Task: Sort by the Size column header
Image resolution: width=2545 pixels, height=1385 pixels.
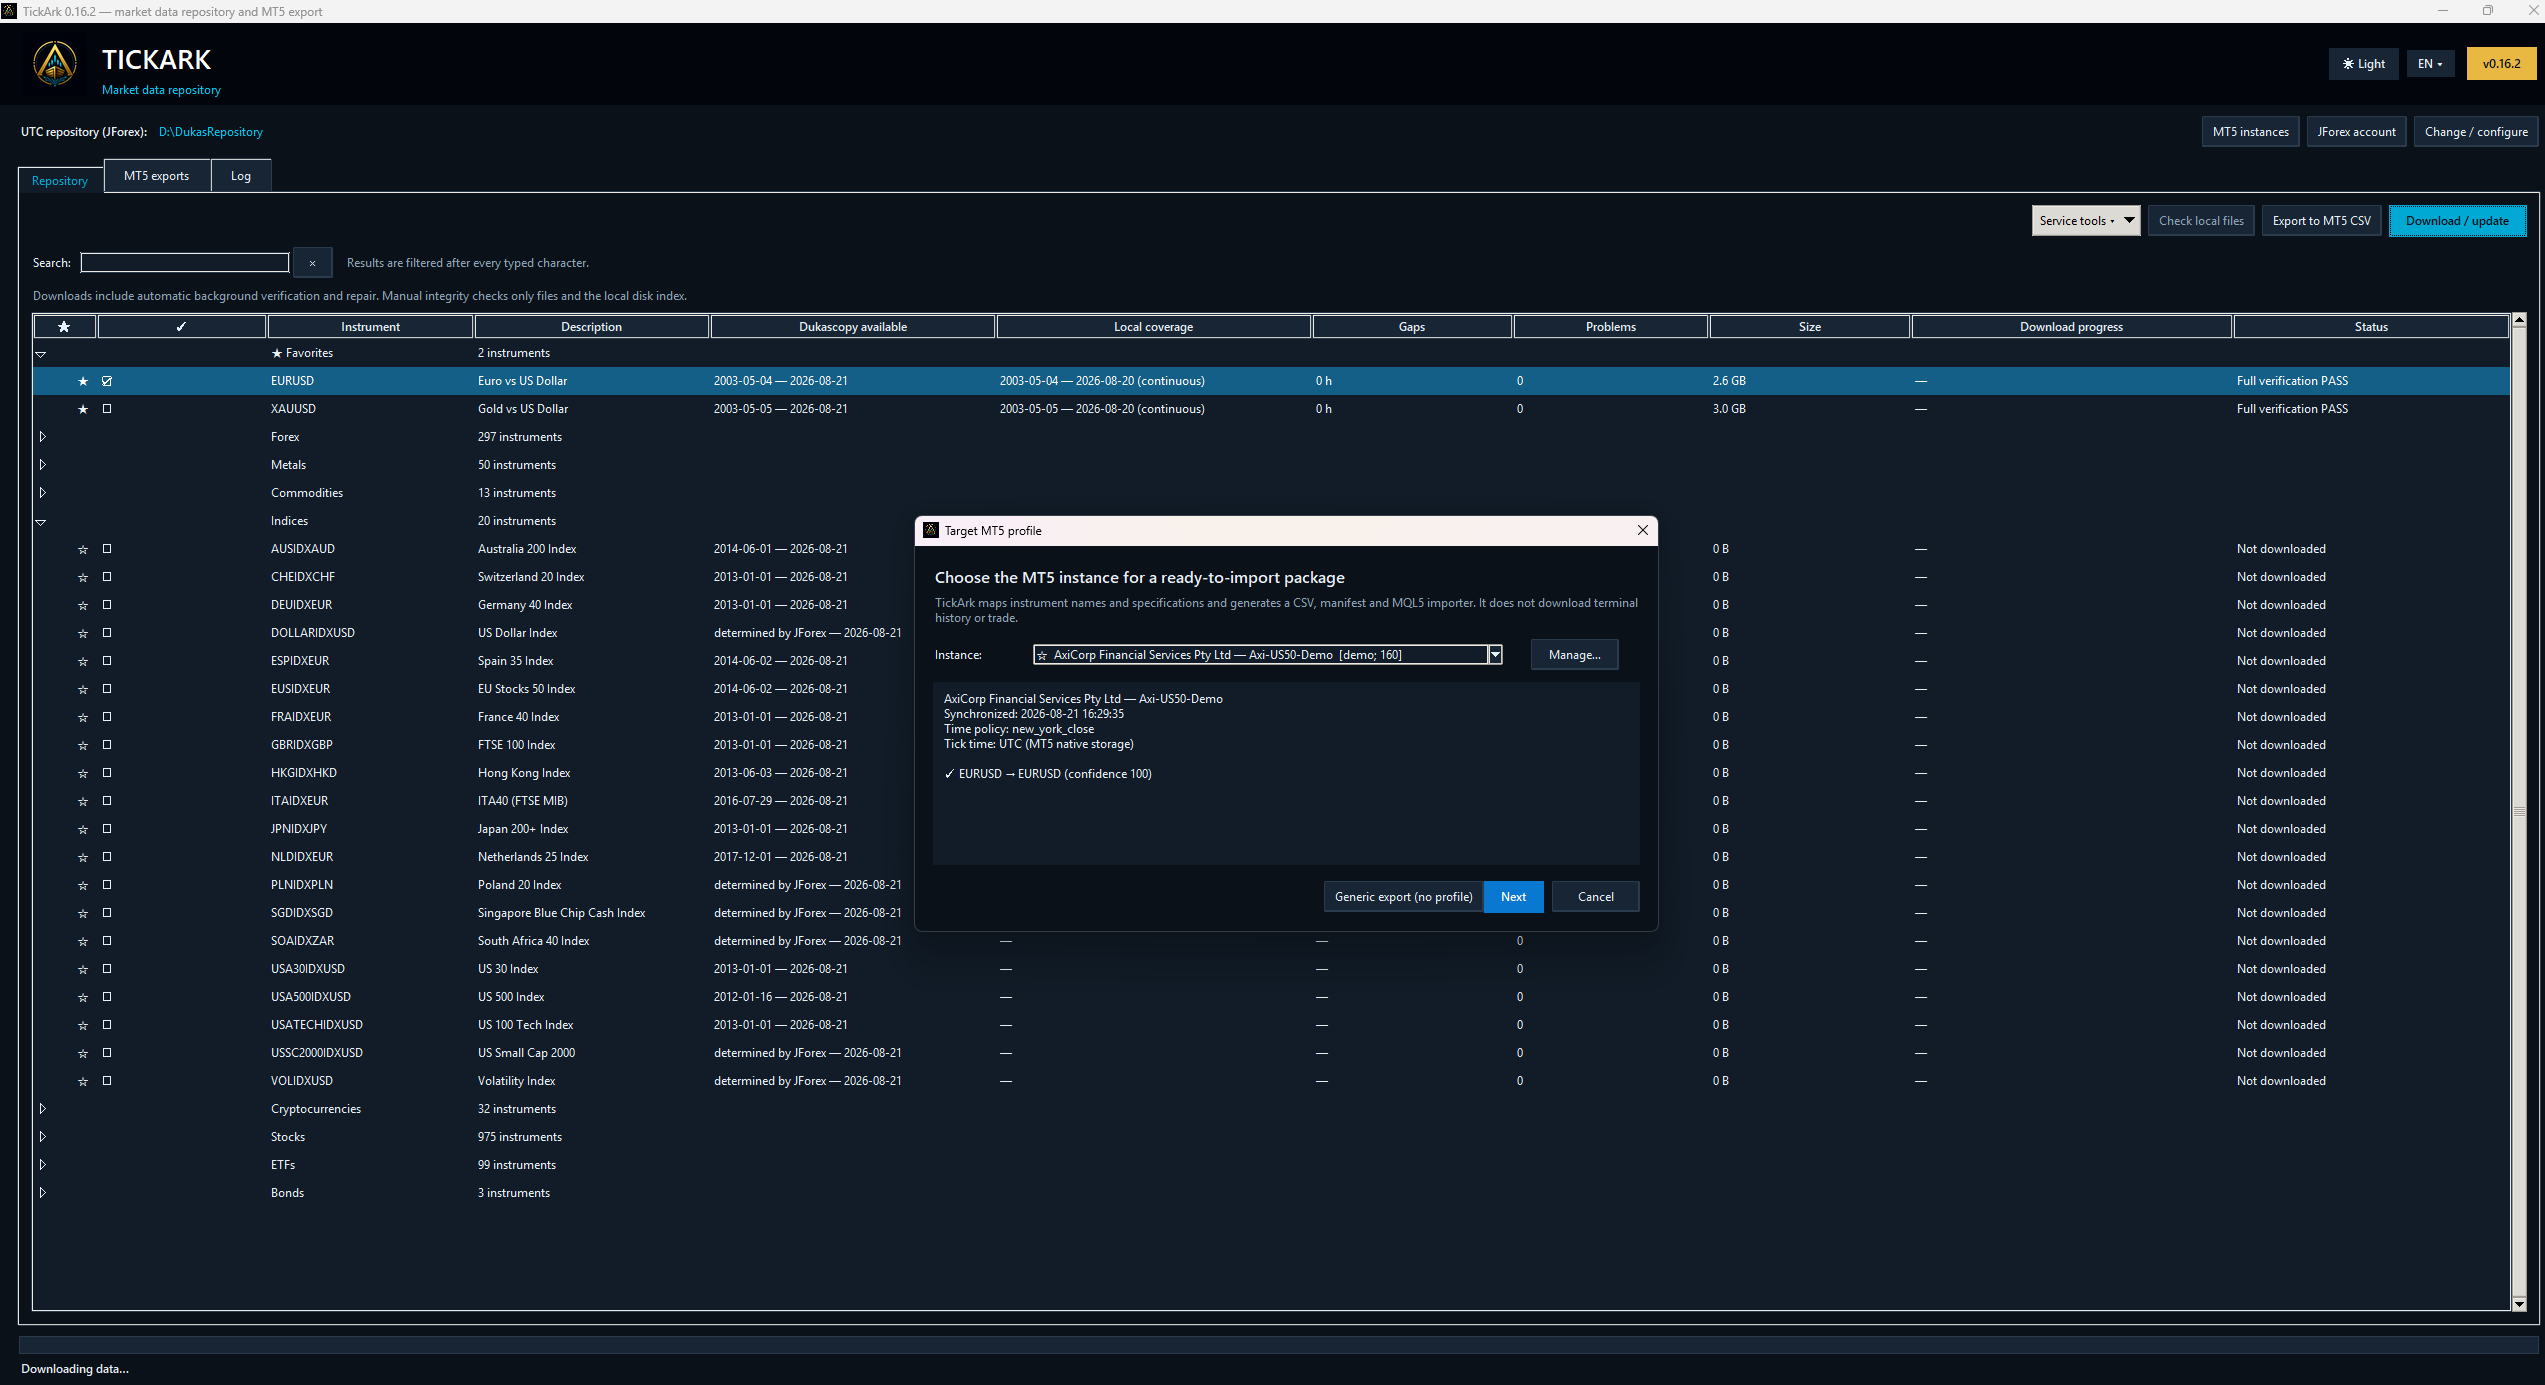Action: [1809, 327]
